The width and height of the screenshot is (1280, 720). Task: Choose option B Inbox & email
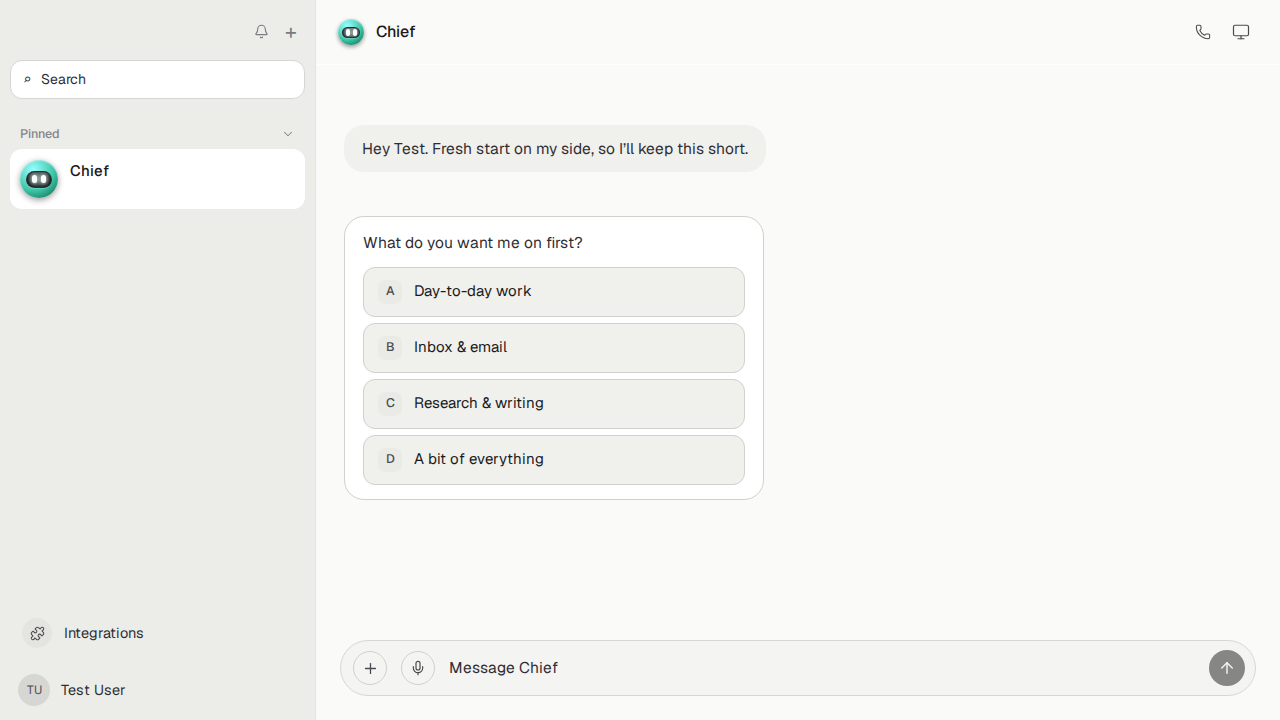pos(554,348)
